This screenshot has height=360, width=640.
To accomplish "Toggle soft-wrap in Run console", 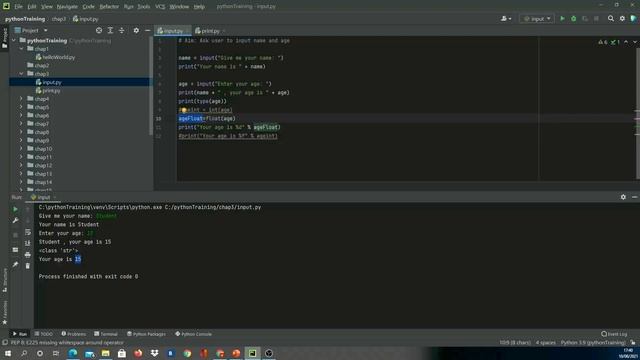I will click(x=28, y=232).
